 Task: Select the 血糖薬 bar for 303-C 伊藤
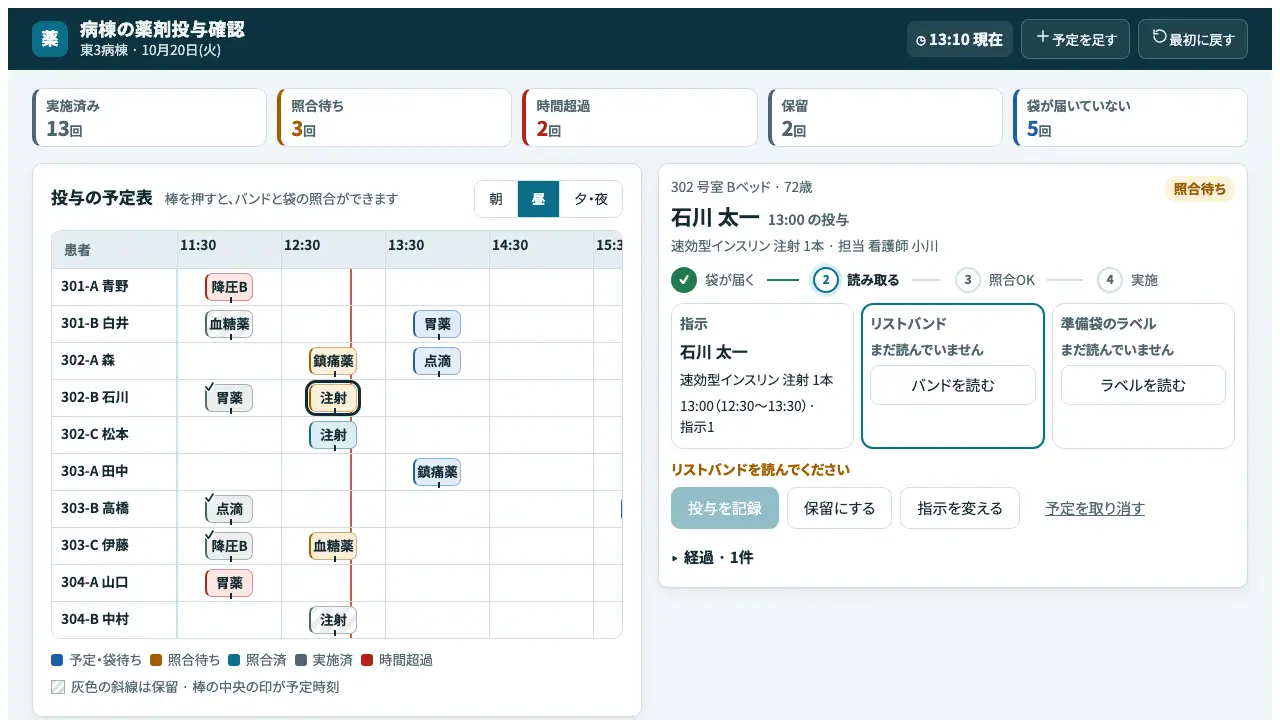tap(333, 546)
